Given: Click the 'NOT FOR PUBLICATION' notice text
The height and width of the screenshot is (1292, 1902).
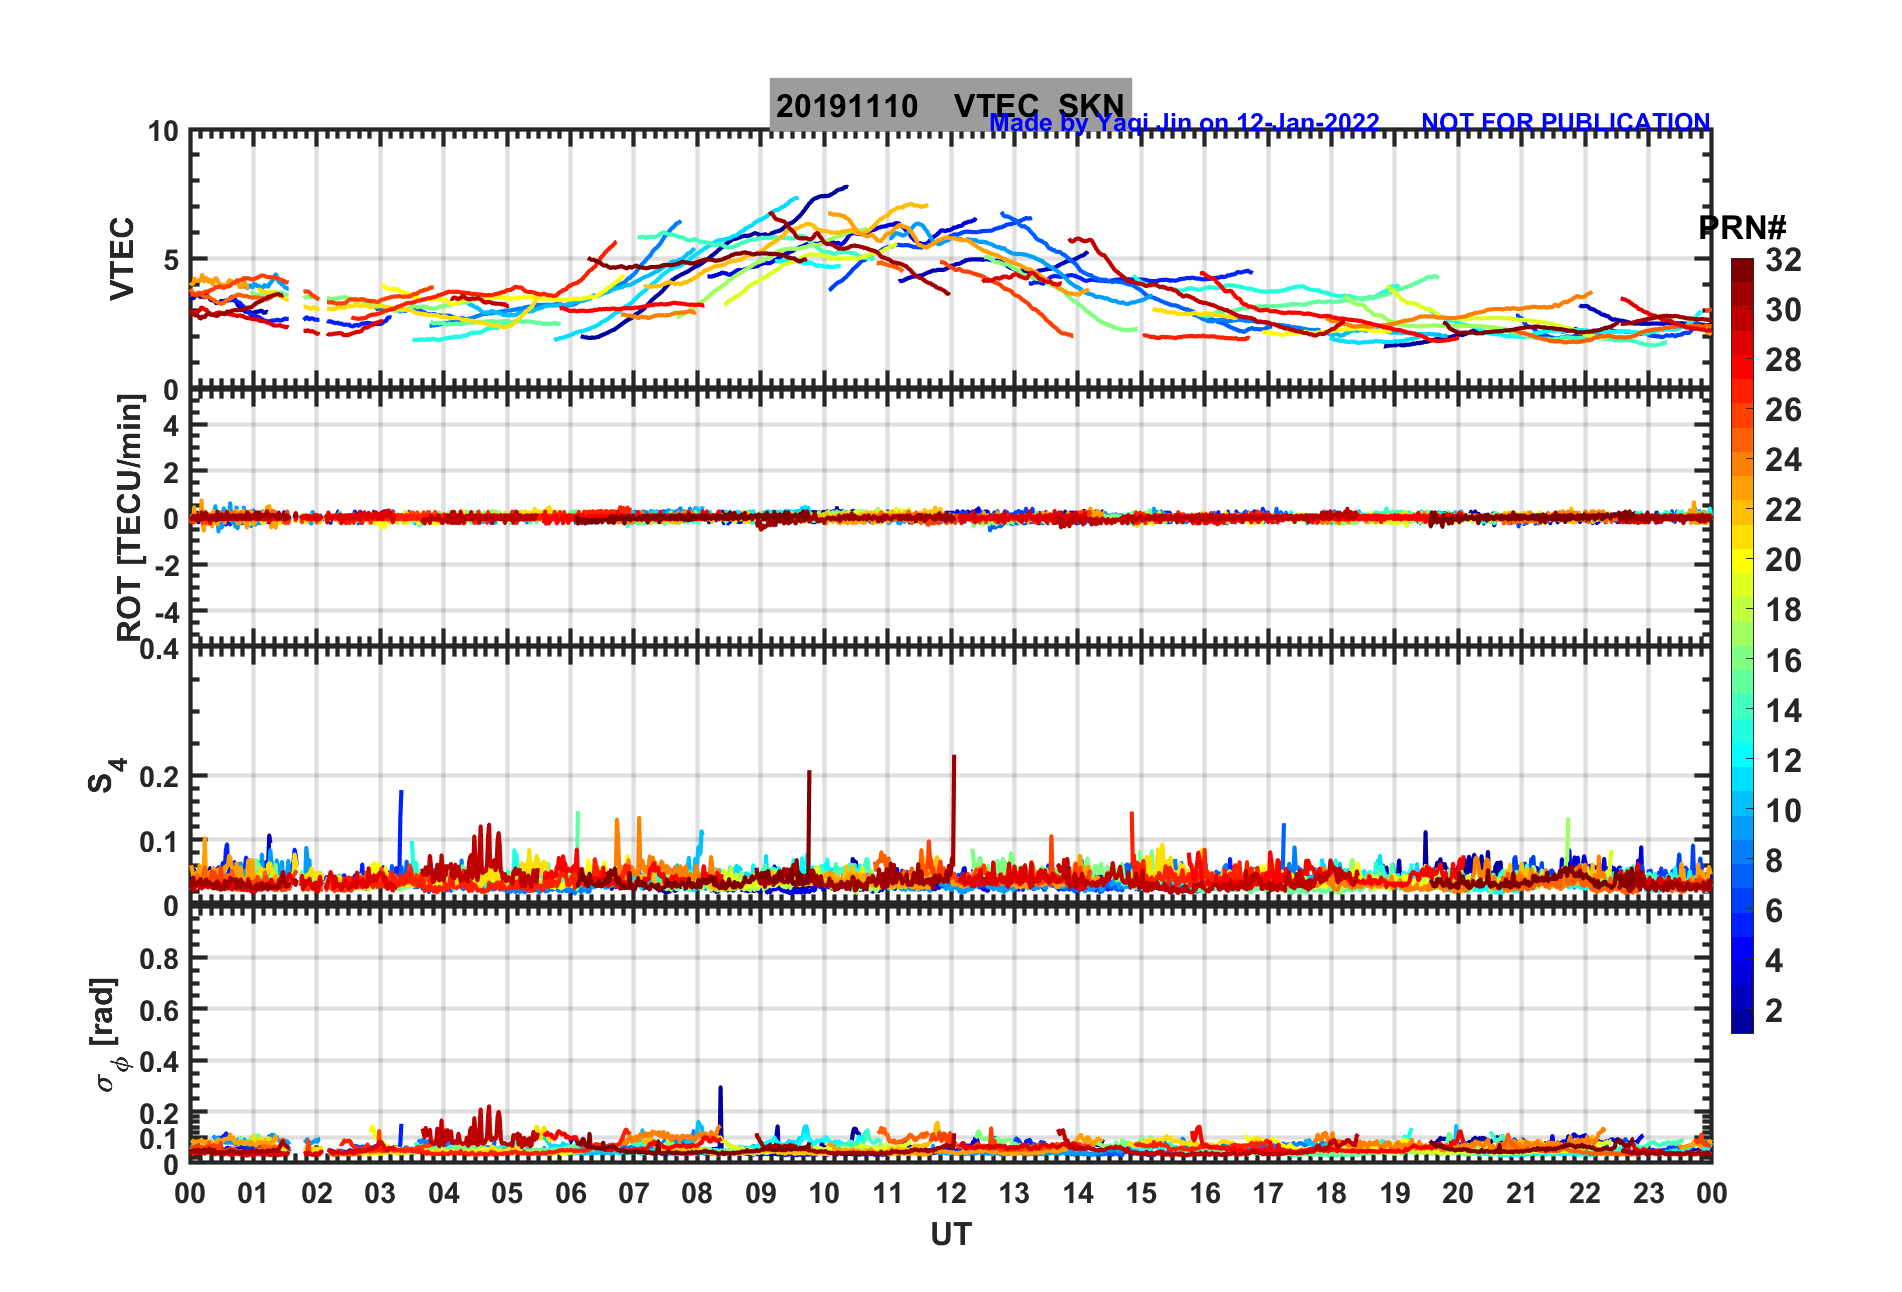Looking at the screenshot, I should click(x=1566, y=122).
